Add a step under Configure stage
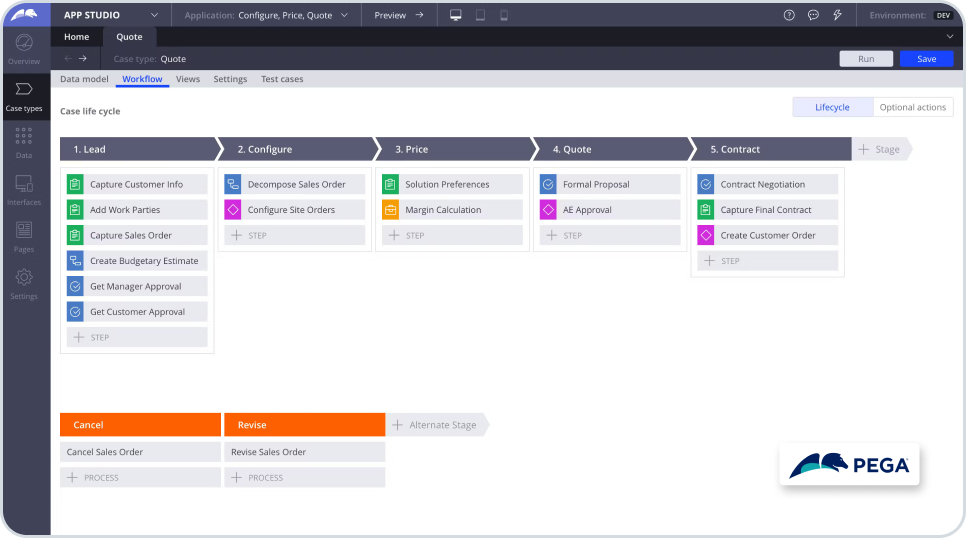 (x=293, y=236)
